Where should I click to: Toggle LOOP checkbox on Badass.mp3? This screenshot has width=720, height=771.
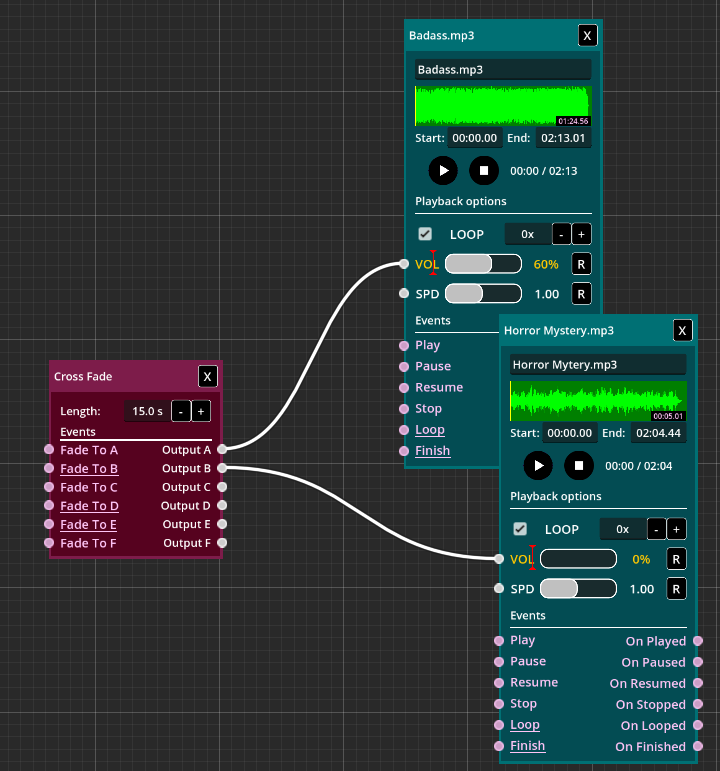(425, 234)
